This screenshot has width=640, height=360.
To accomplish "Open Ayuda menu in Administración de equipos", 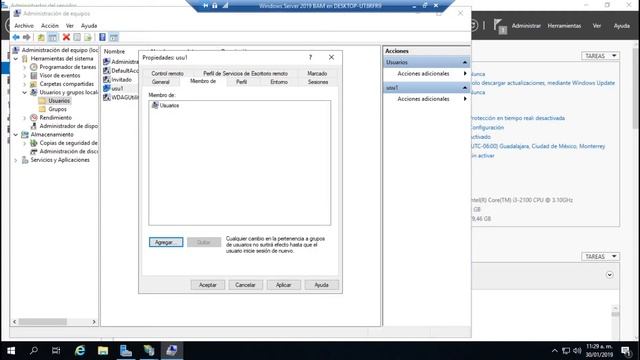I will pyautogui.click(x=89, y=26).
